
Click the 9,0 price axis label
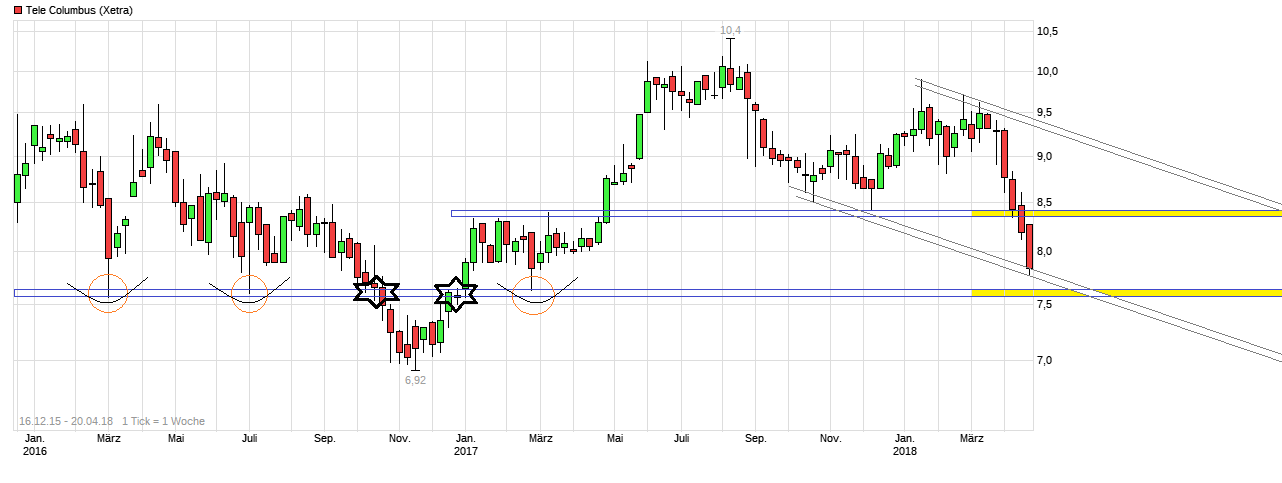(1045, 157)
